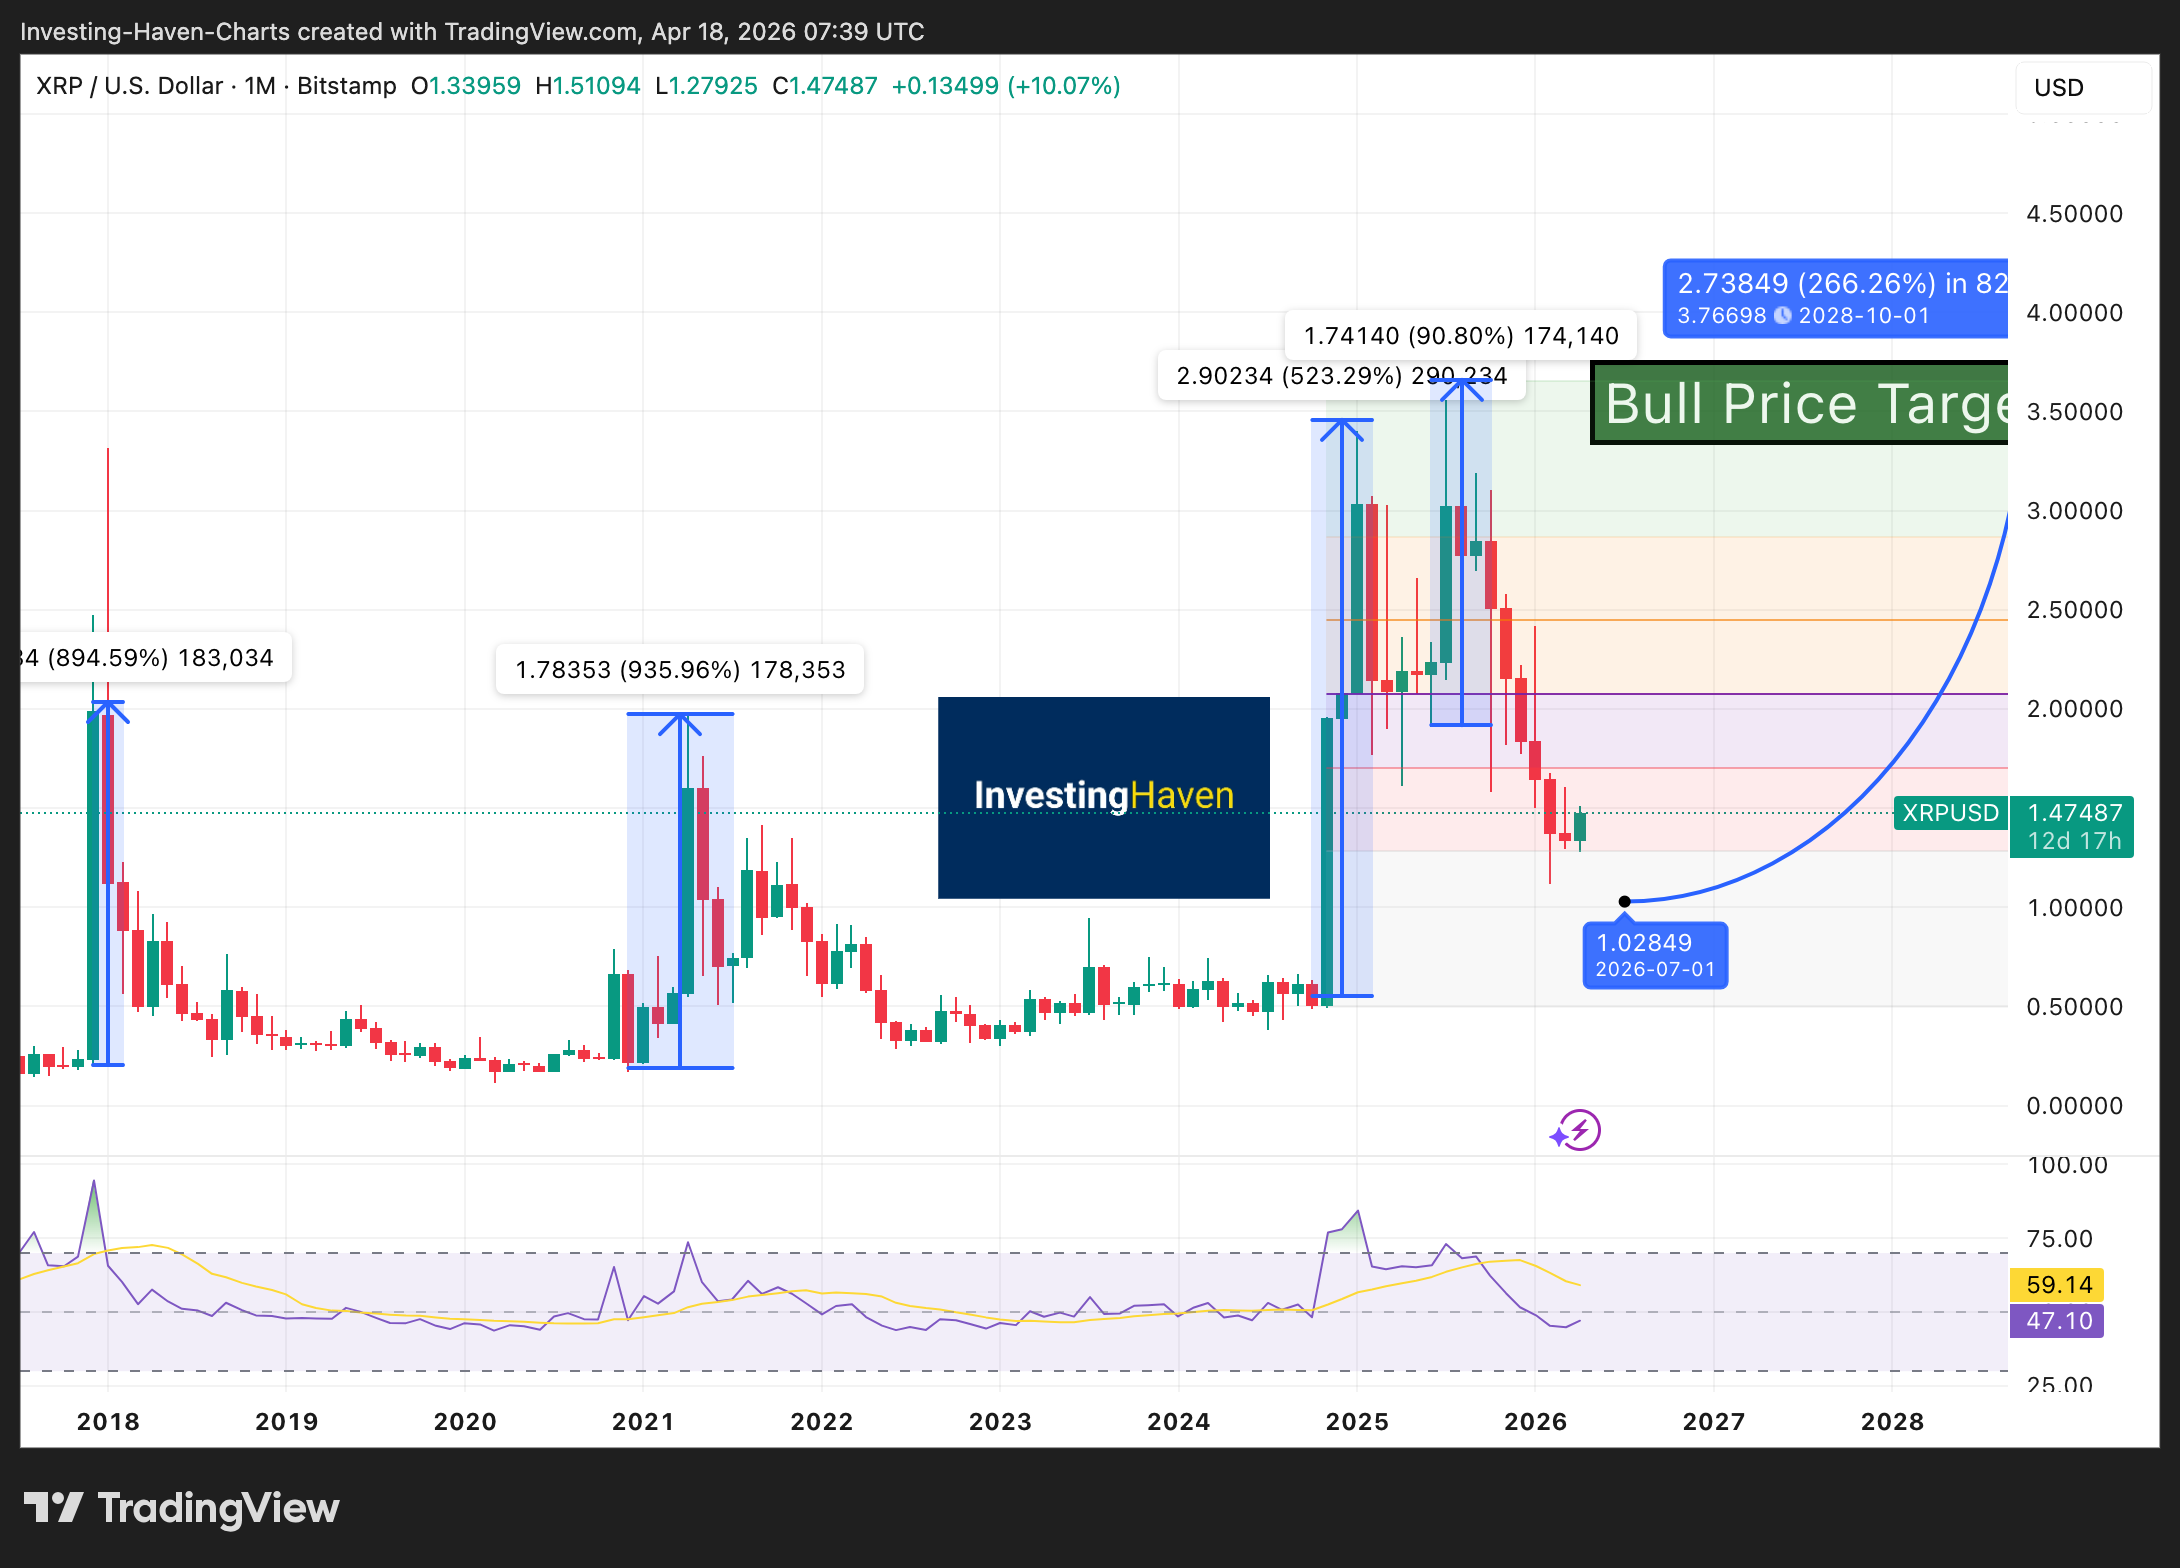Click the 2021 label on time axis
The image size is (2180, 1568).
coord(643,1421)
